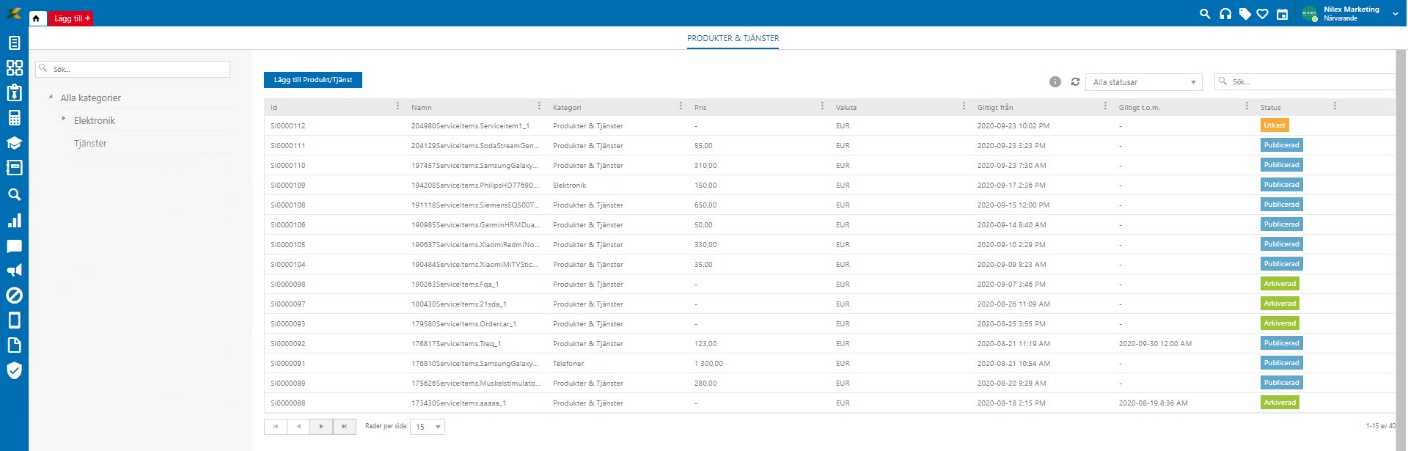Open the rows per page dropdown
This screenshot has height=451, width=1408.
[x=429, y=426]
